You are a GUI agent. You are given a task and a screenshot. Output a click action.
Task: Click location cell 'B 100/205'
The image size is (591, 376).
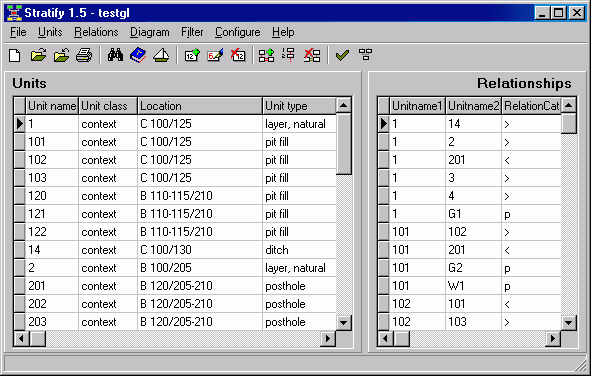coord(200,268)
